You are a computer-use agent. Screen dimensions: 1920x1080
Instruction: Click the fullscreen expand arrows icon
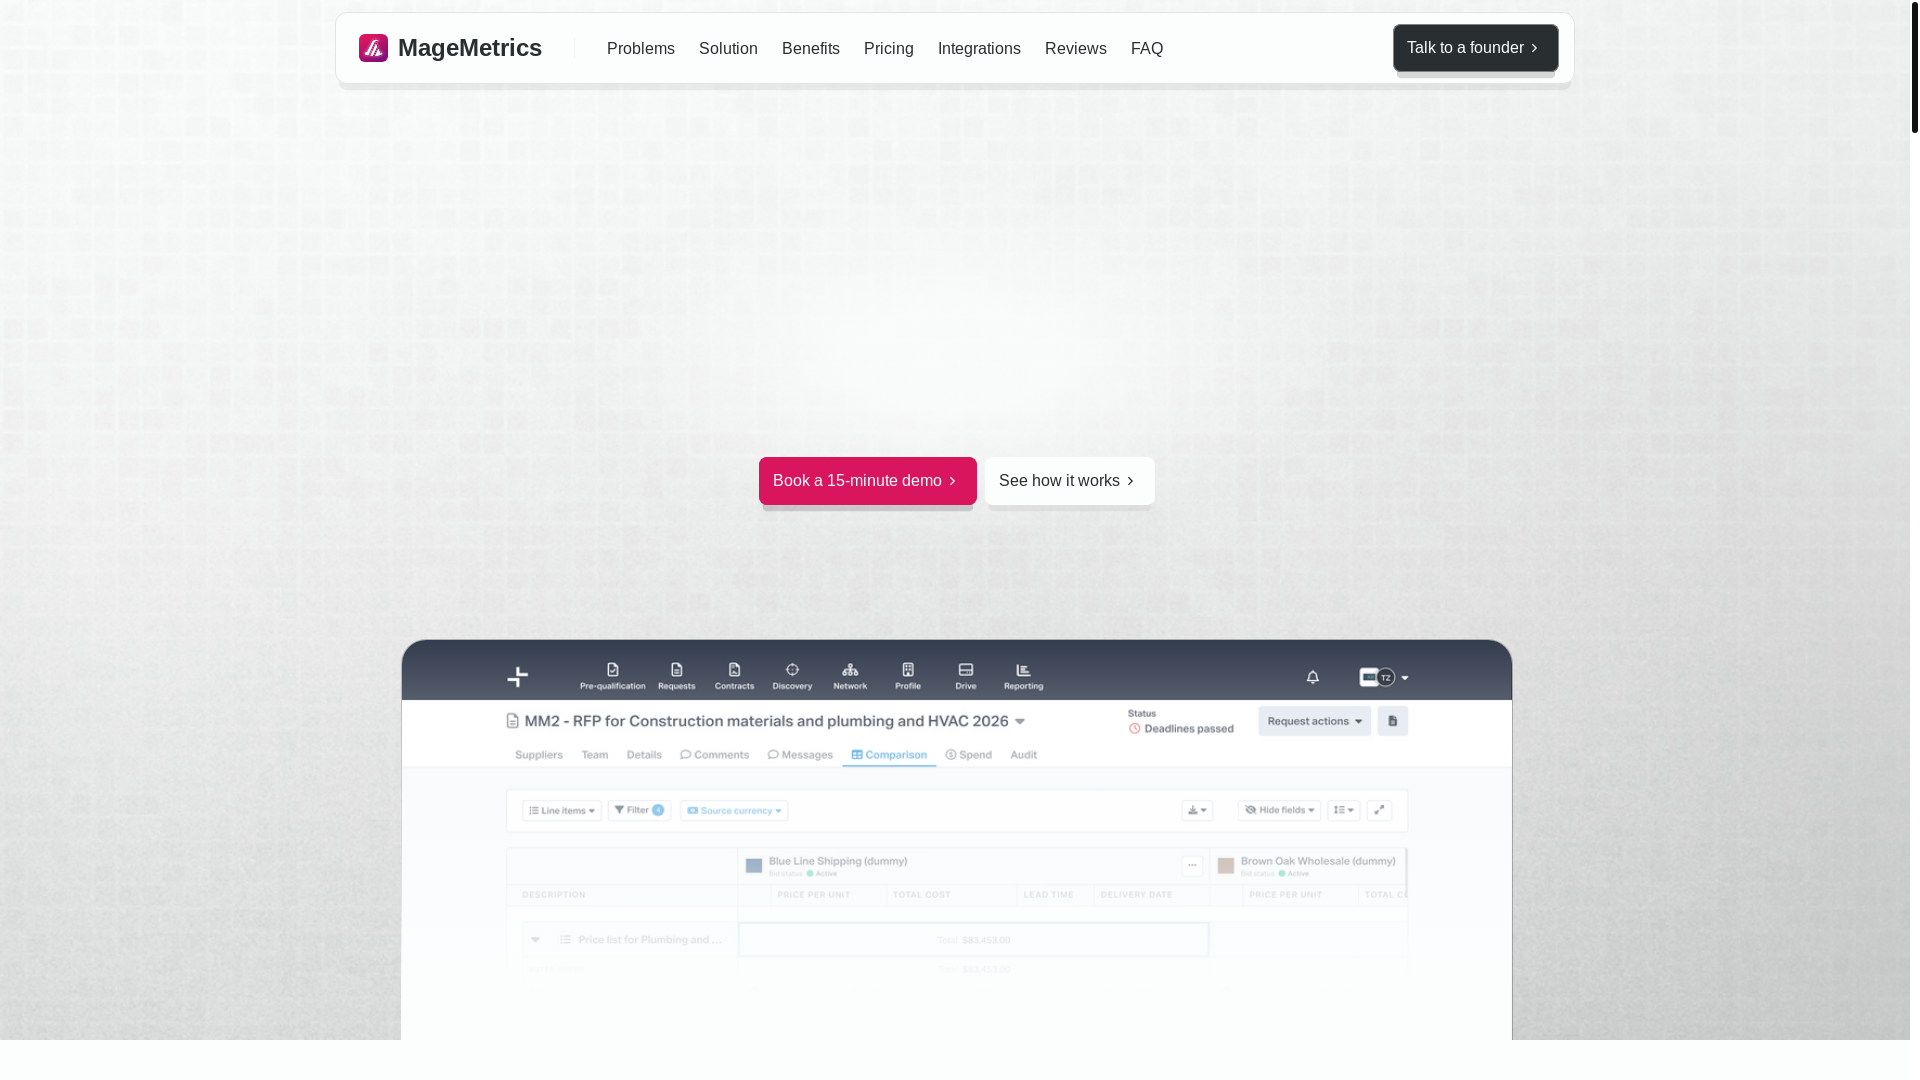[1379, 810]
